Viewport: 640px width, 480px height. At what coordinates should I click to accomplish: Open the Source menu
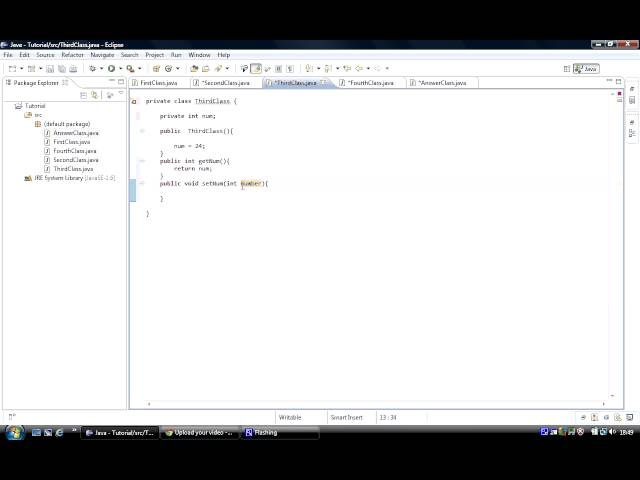45,55
